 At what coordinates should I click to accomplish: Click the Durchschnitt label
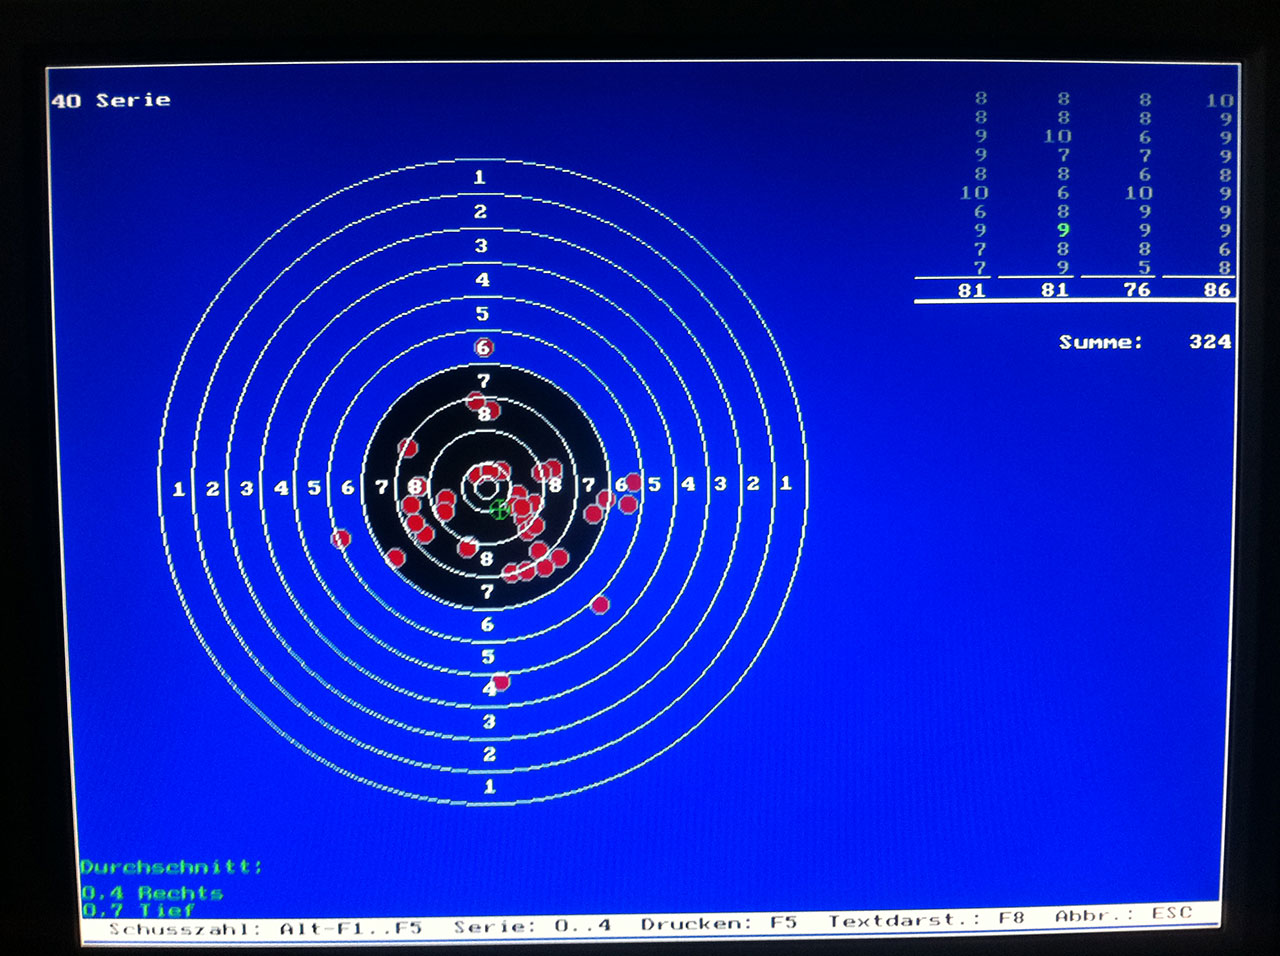[x=171, y=867]
